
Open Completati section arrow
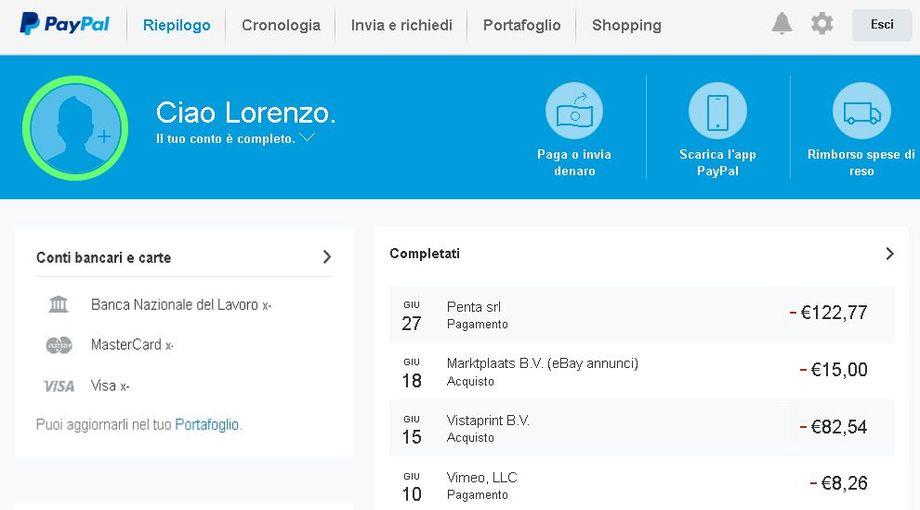pos(889,254)
